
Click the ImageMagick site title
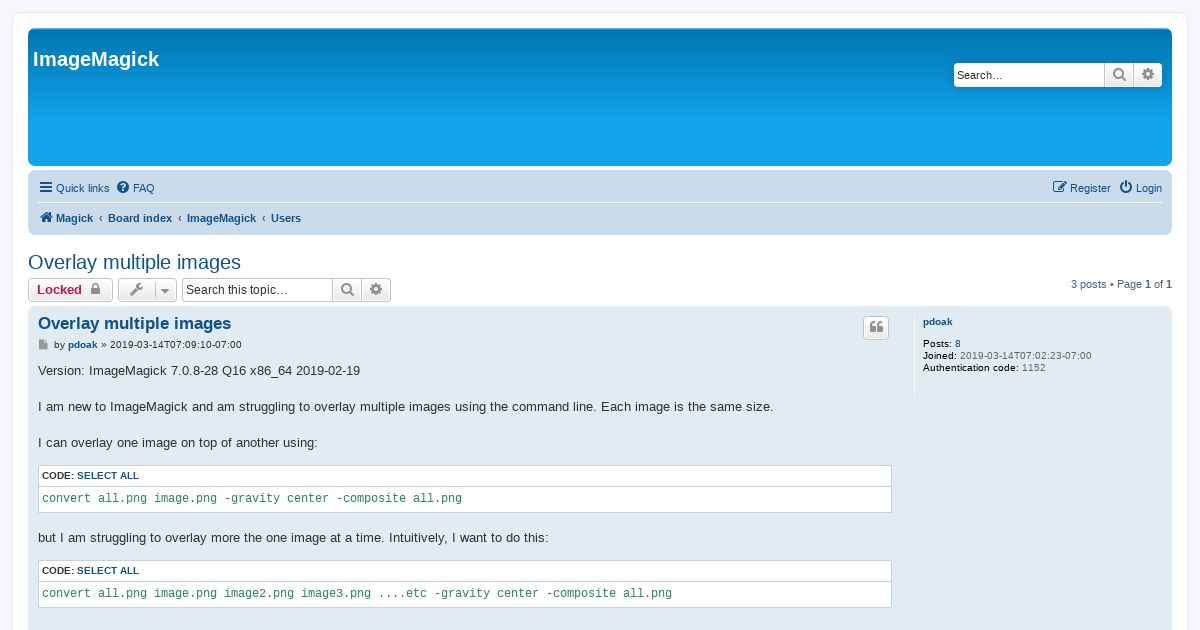point(96,59)
